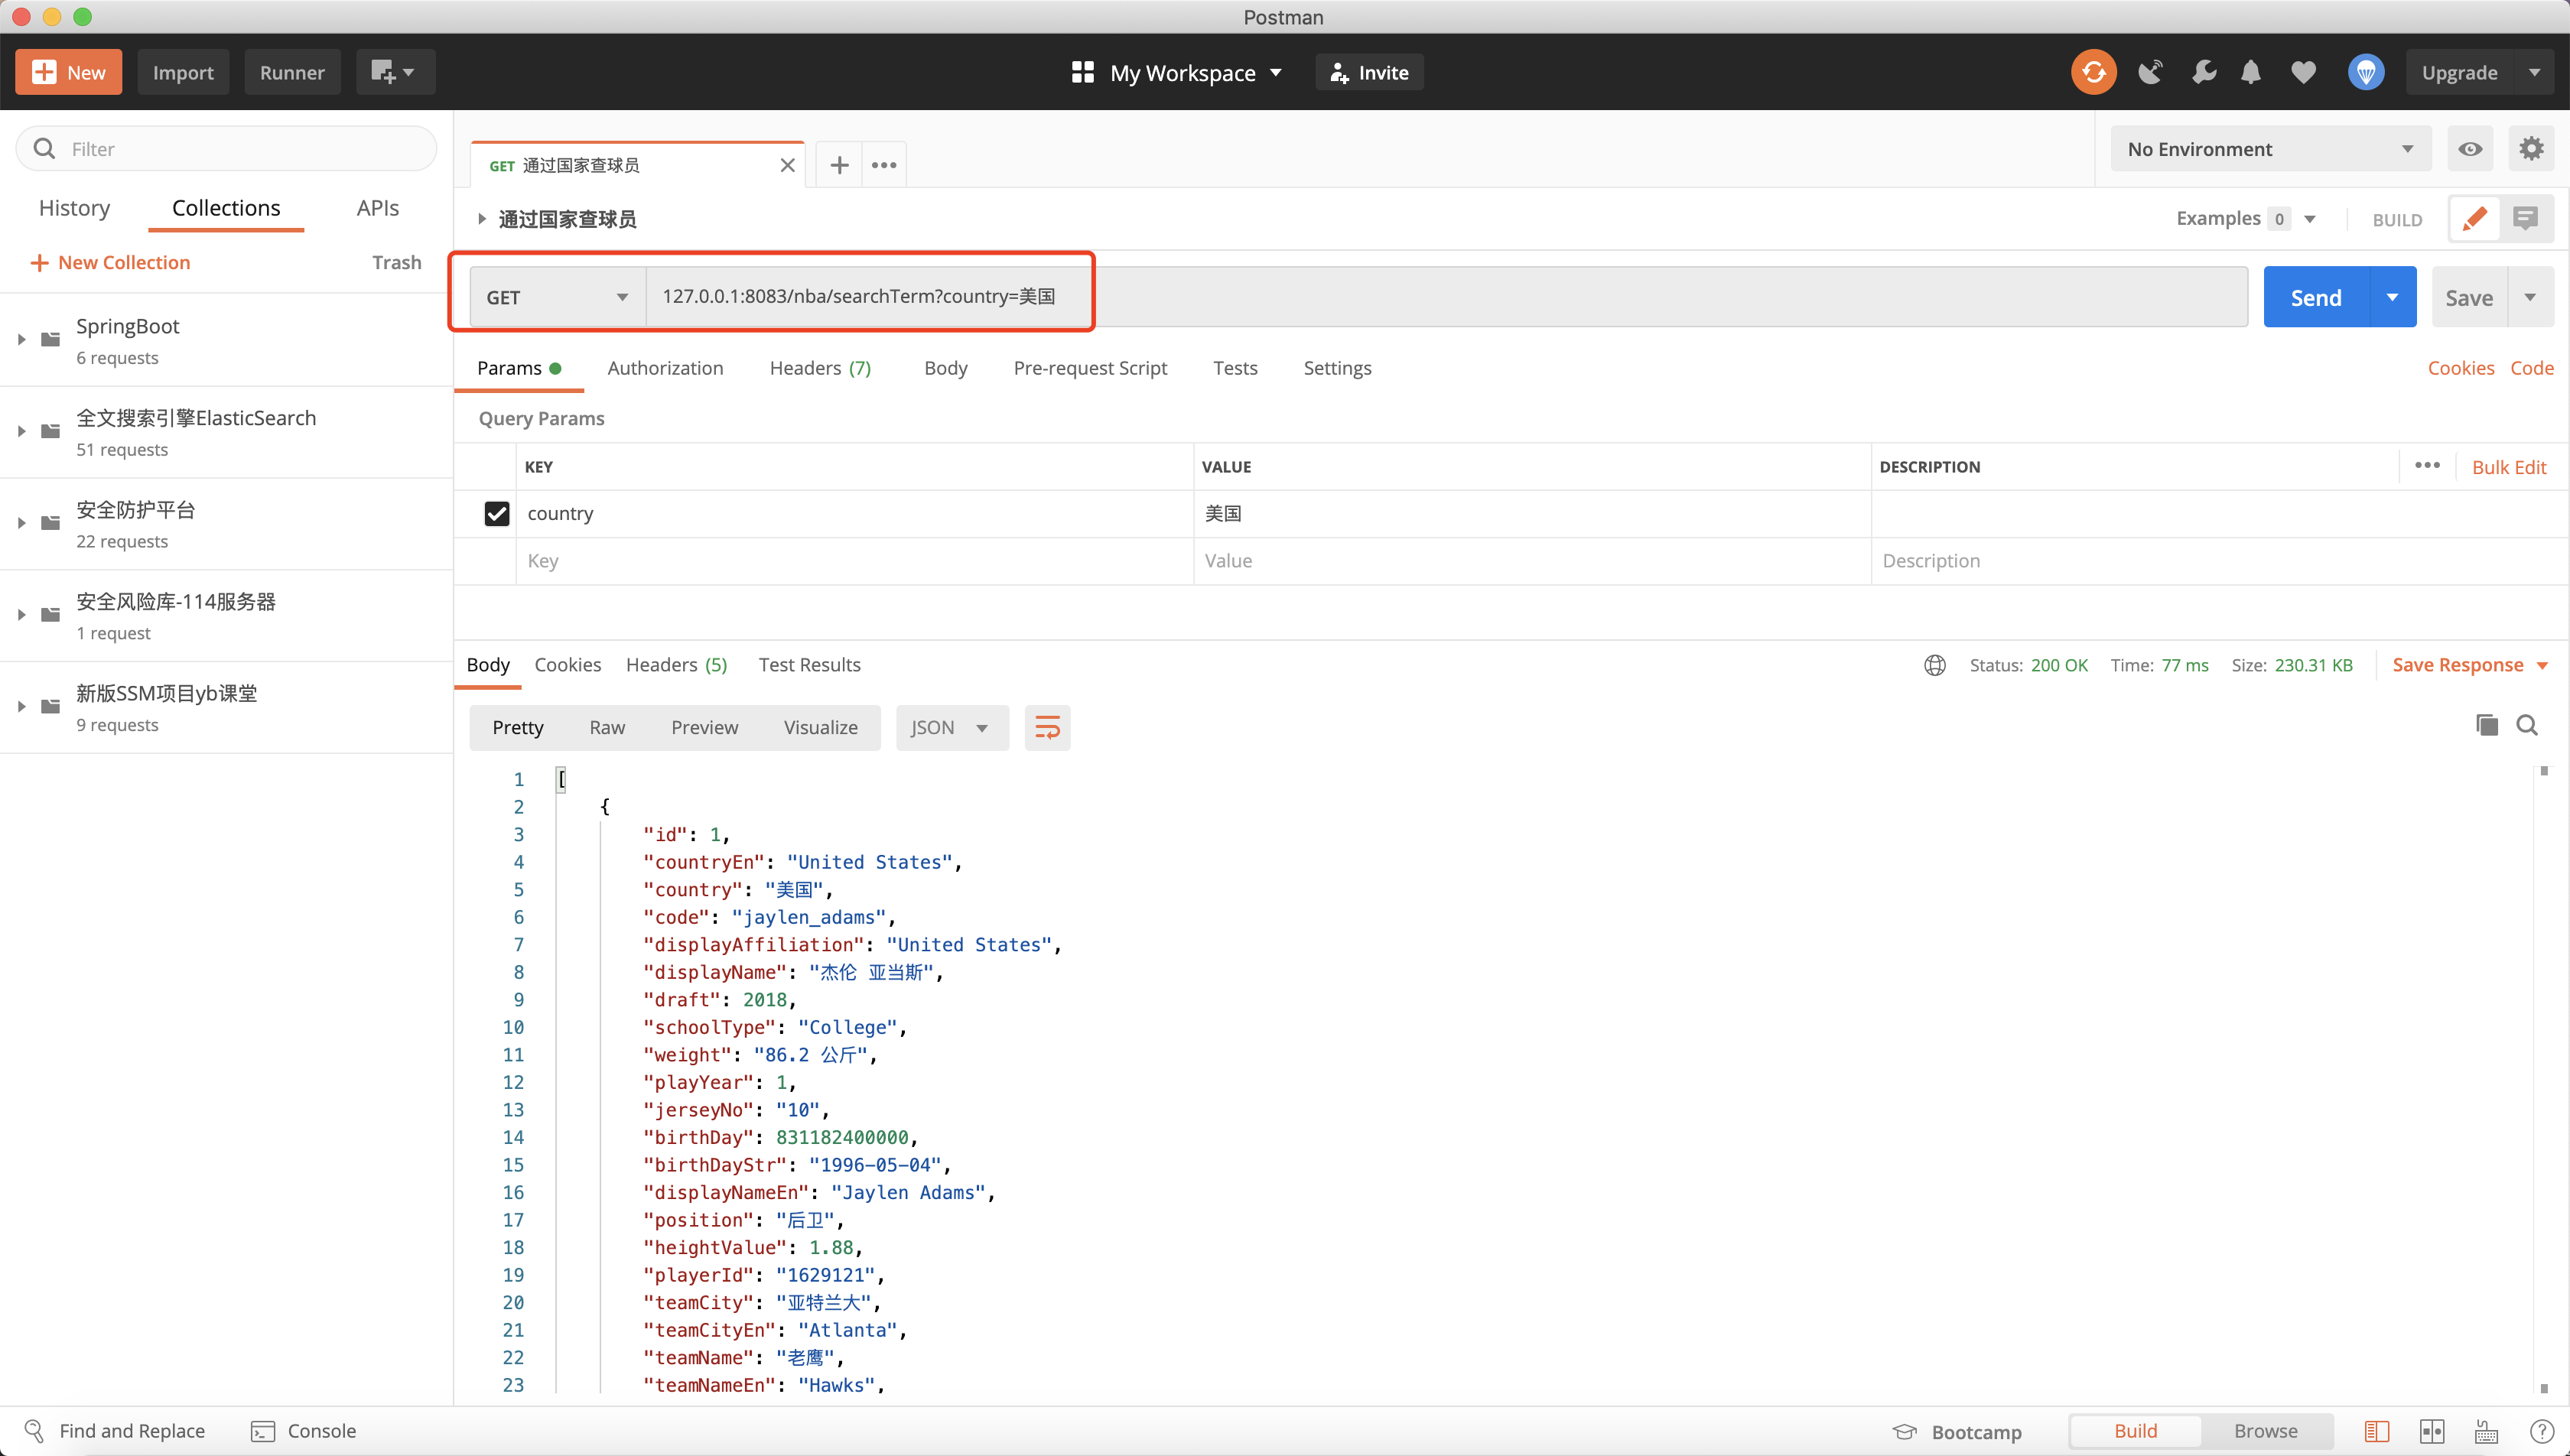The width and height of the screenshot is (2570, 1456).
Task: Open the comments icon
Action: click(2526, 218)
